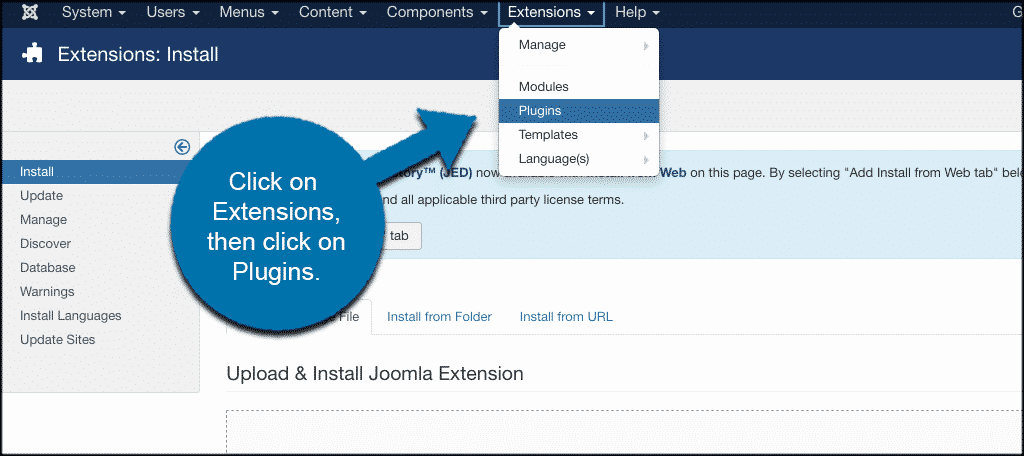The width and height of the screenshot is (1024, 456).
Task: Switch to Install from URL tab
Action: pyautogui.click(x=566, y=317)
